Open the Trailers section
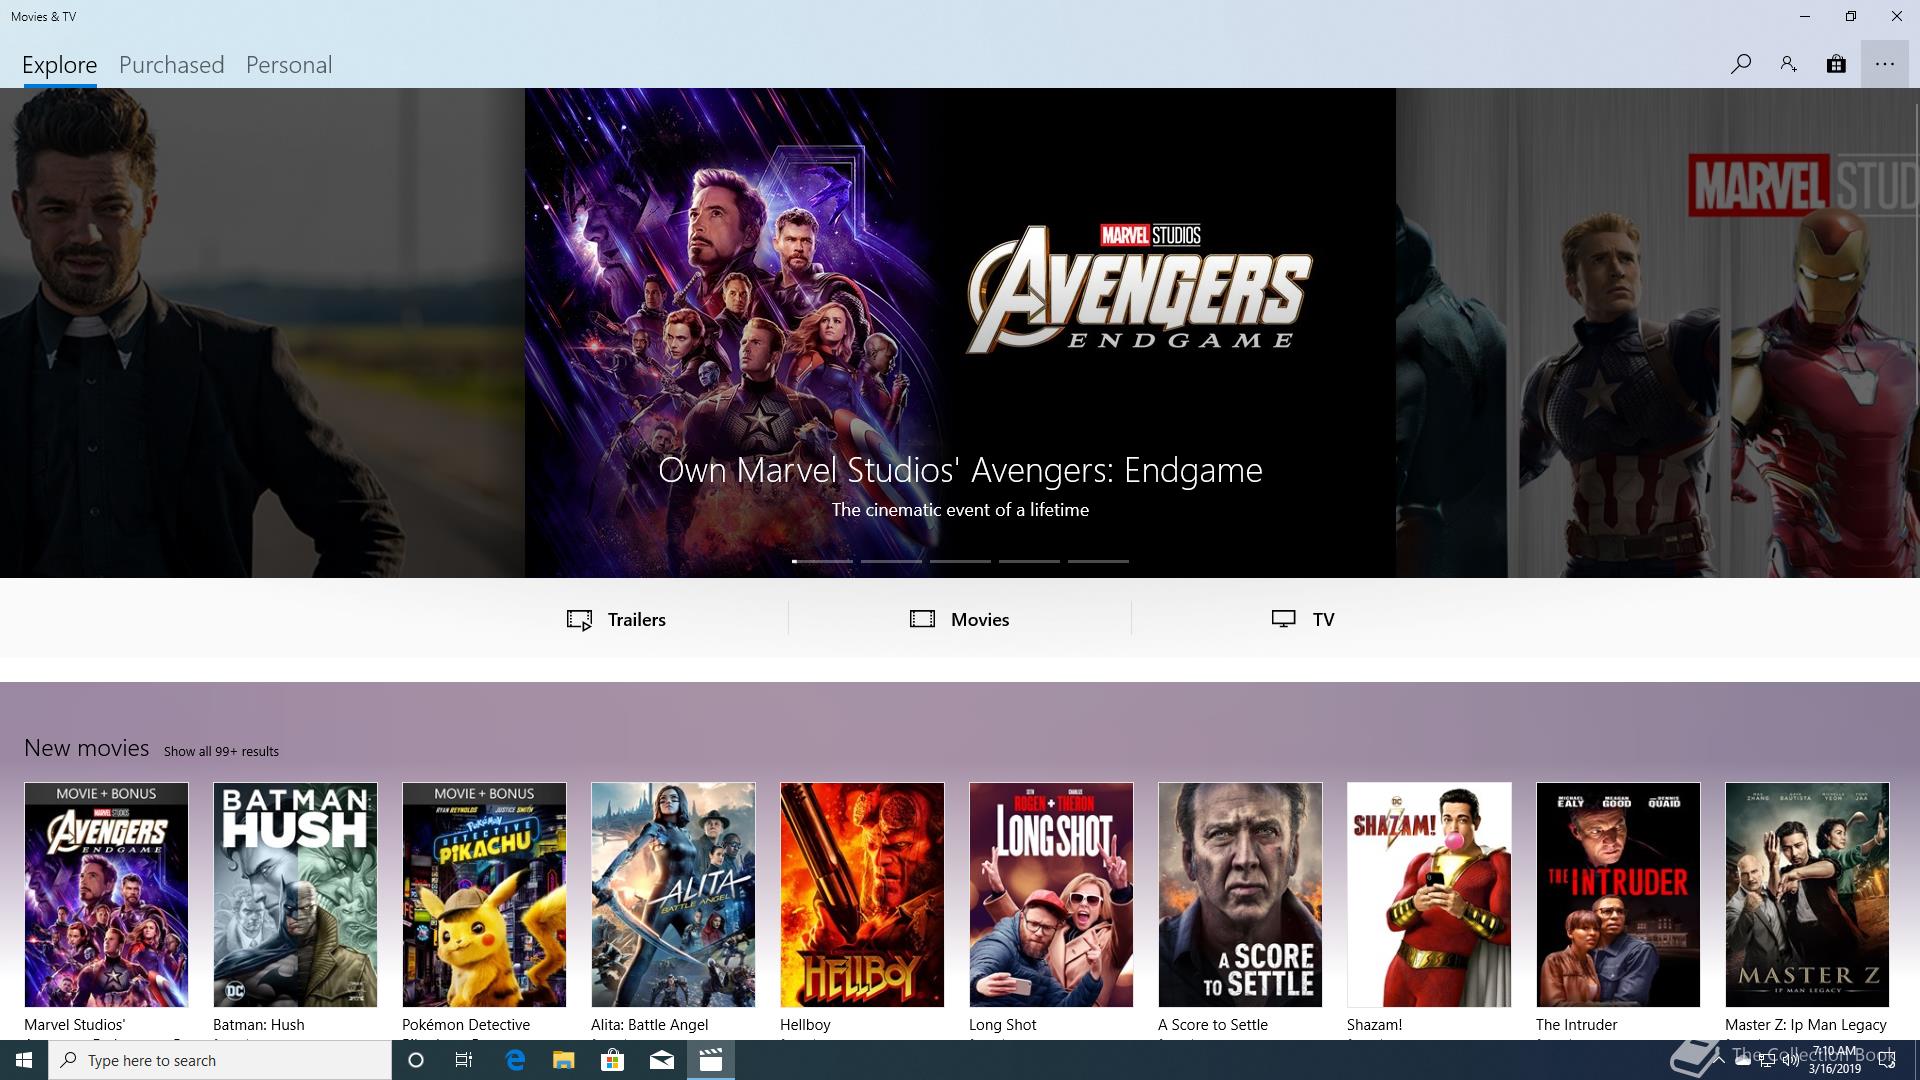The image size is (1920, 1080). [616, 619]
